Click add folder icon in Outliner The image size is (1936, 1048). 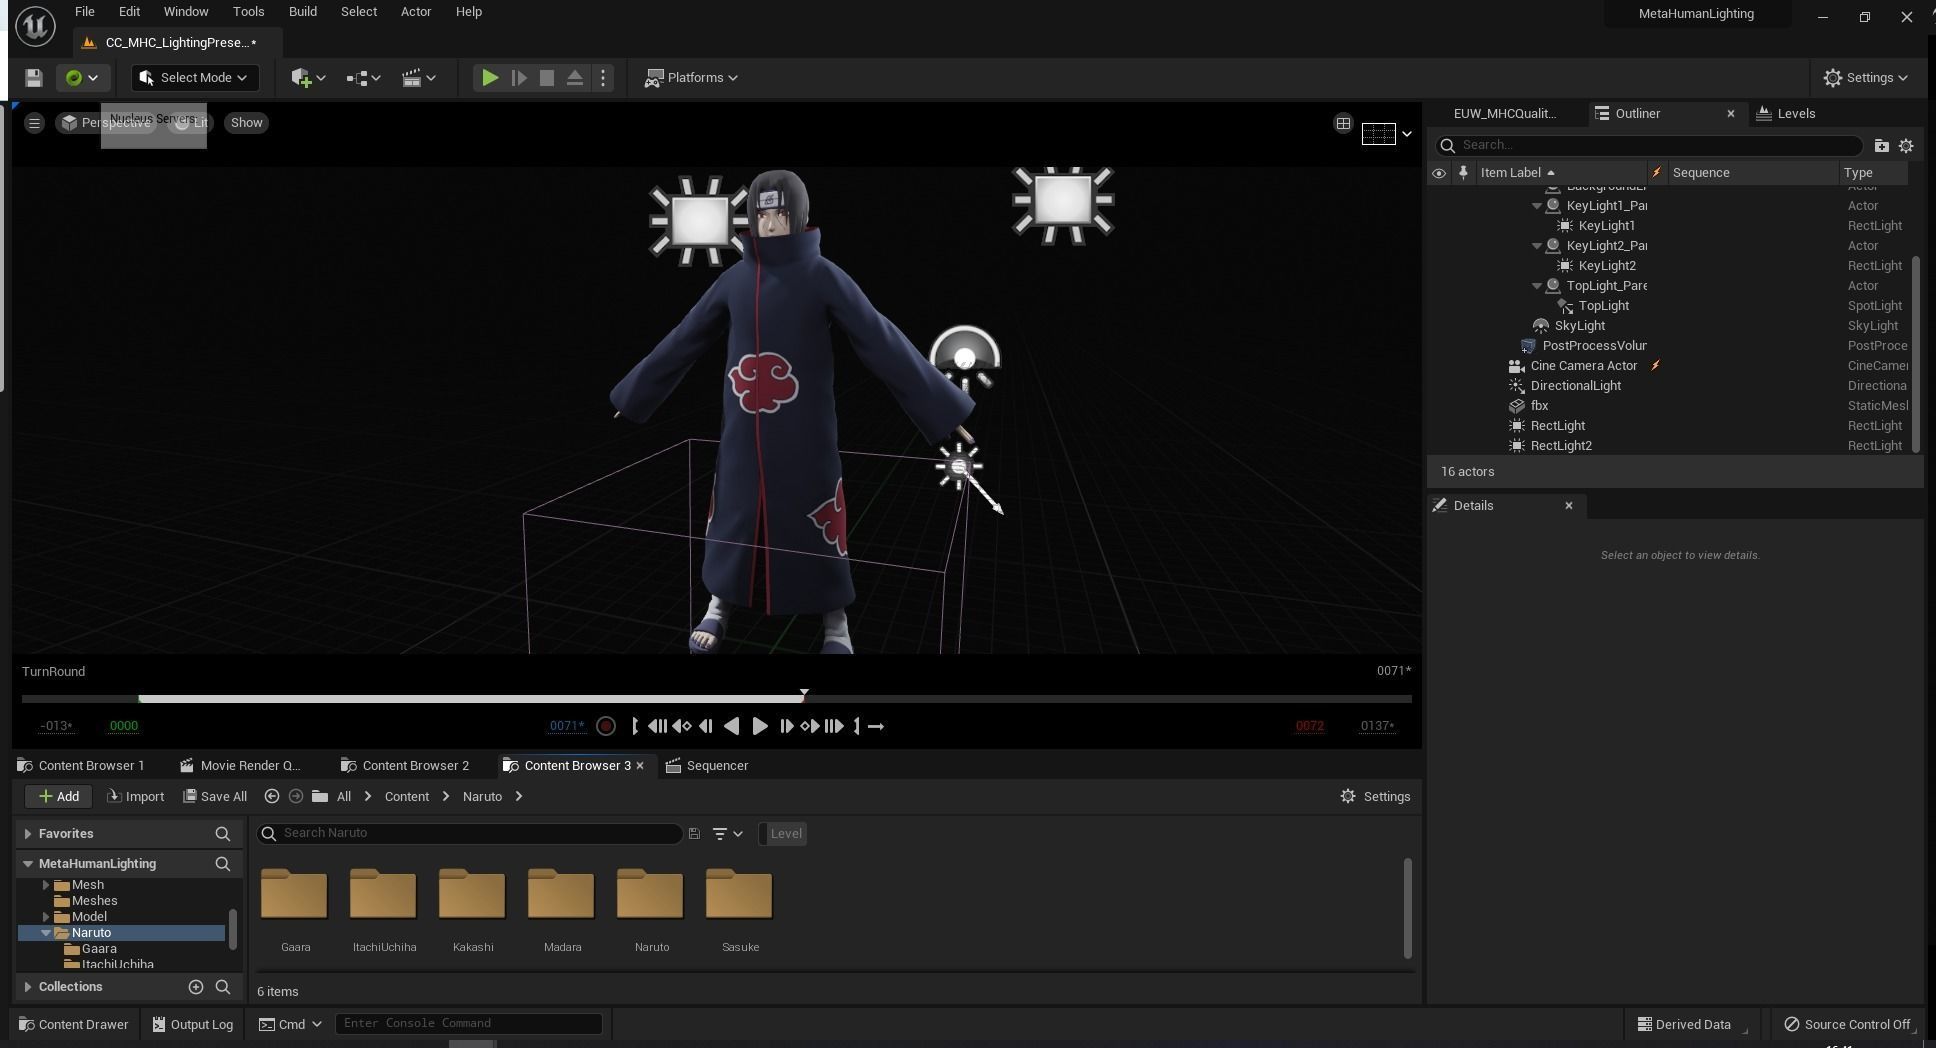click(x=1881, y=146)
